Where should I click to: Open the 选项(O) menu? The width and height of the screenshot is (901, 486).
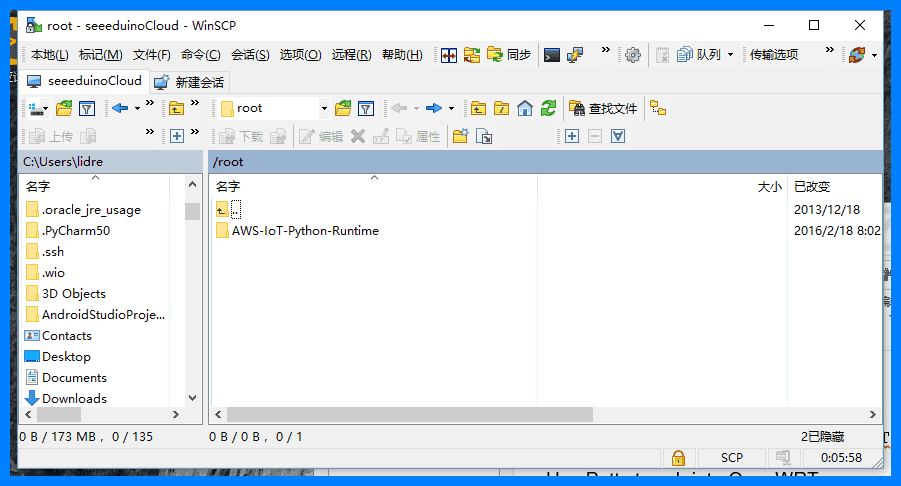(300, 55)
